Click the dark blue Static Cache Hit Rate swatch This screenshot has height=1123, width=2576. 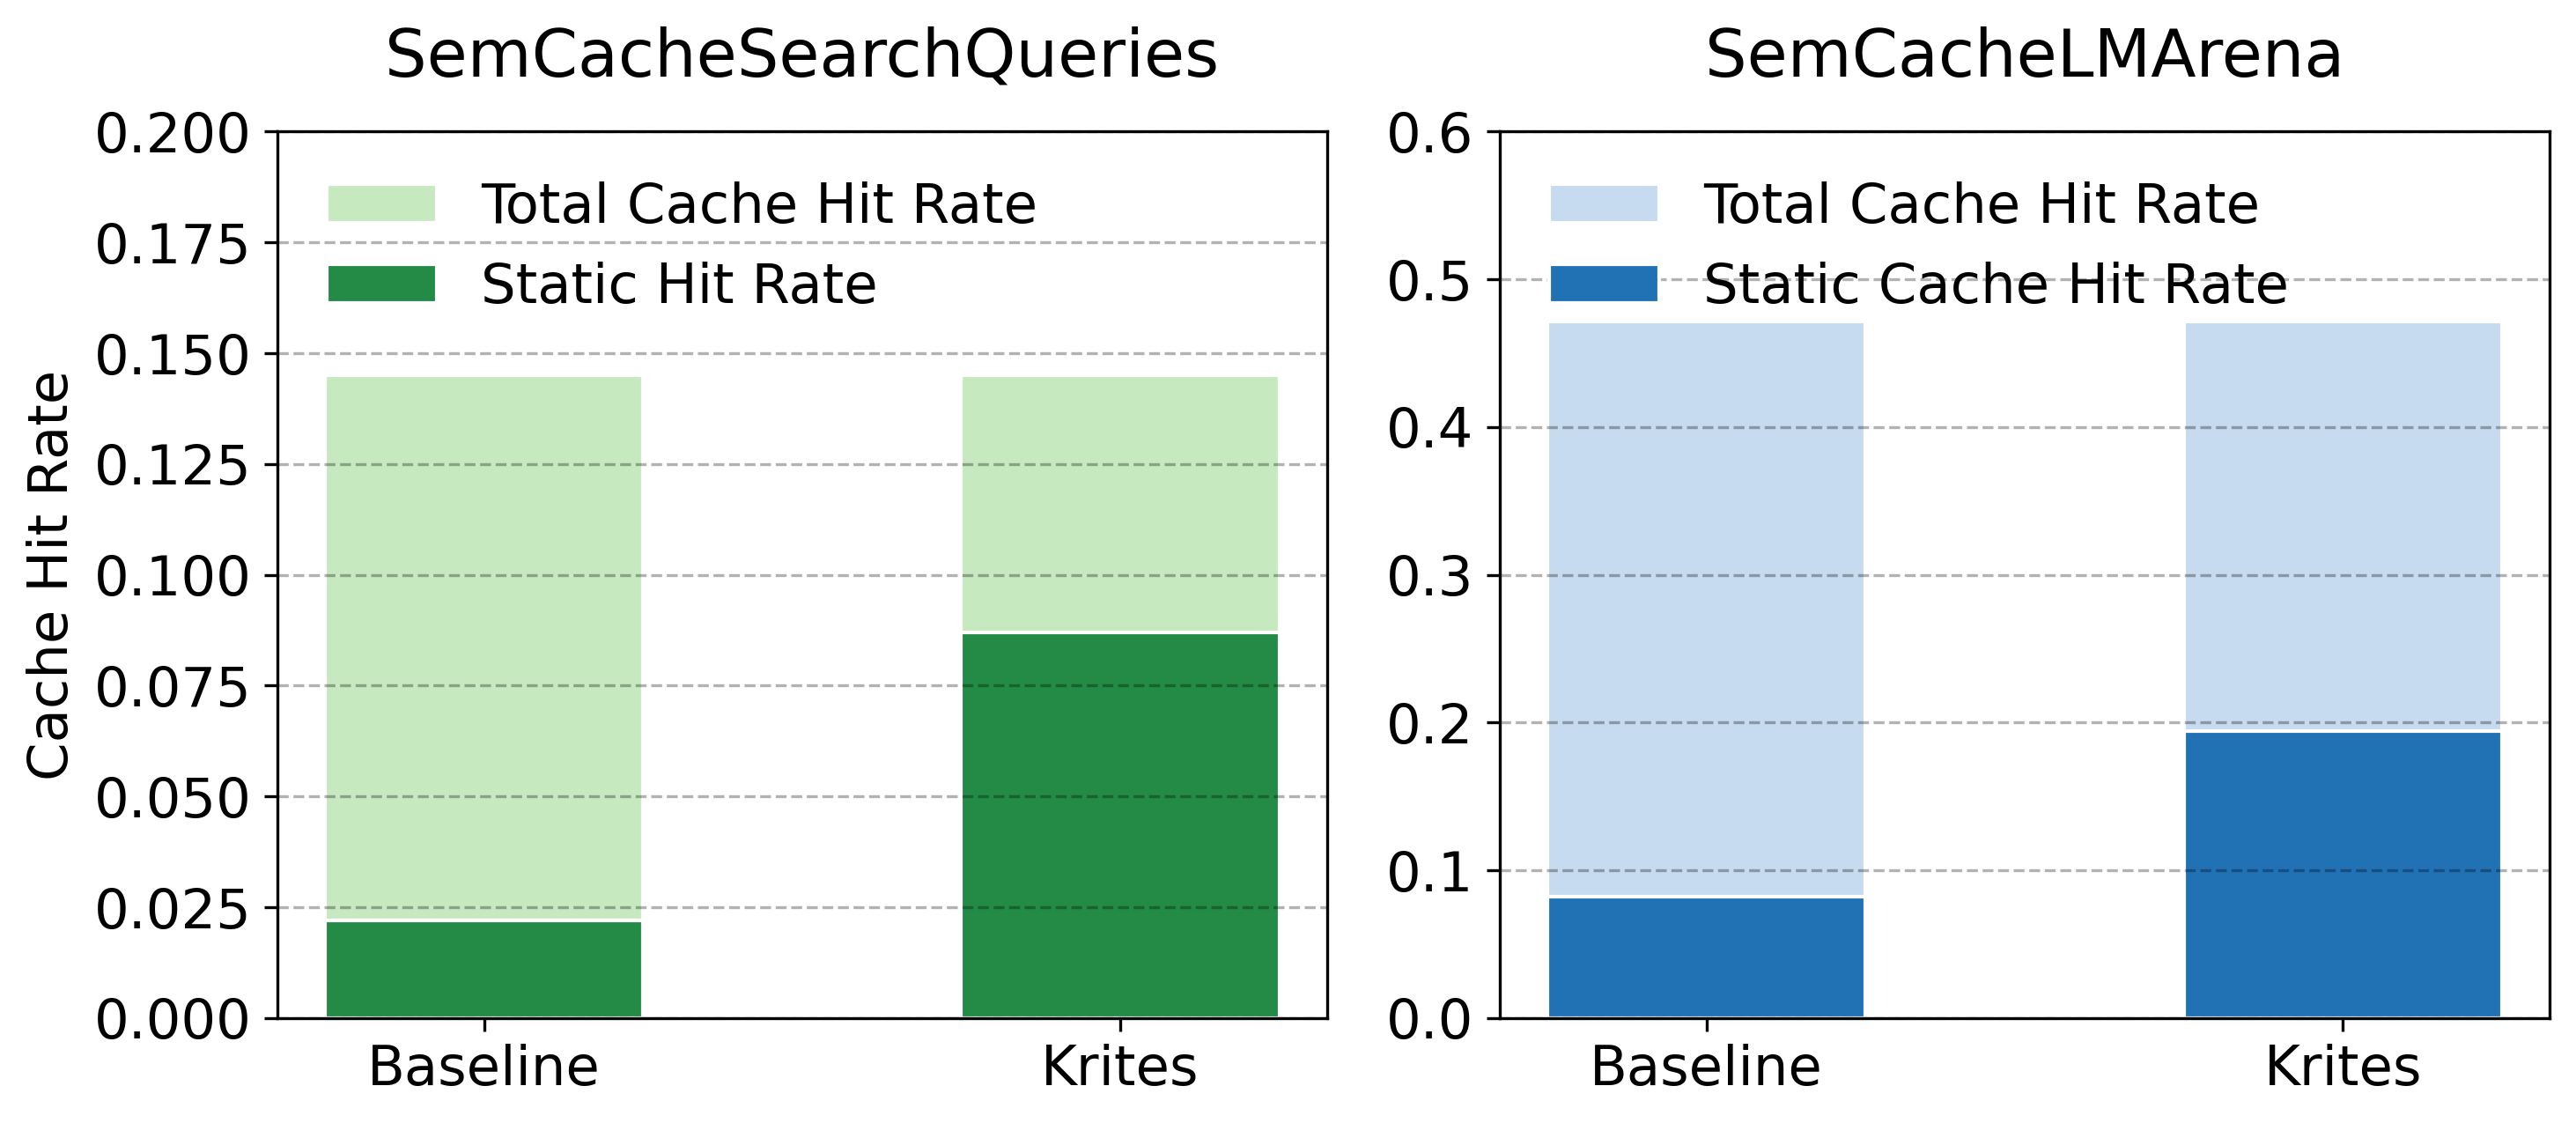point(1603,283)
